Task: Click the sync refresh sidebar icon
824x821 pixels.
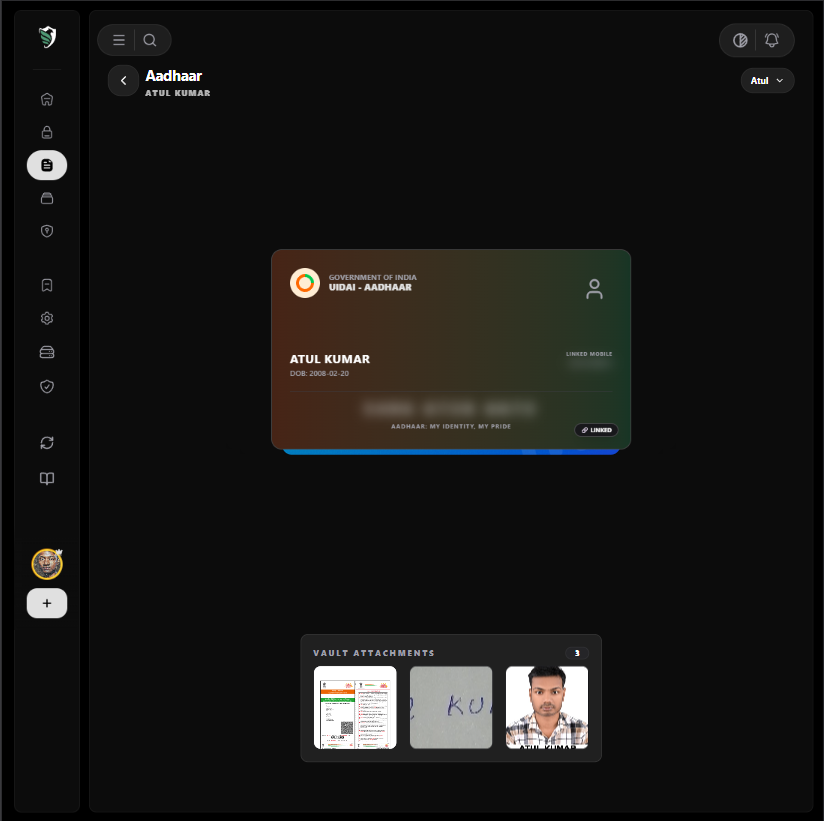Action: click(x=47, y=443)
